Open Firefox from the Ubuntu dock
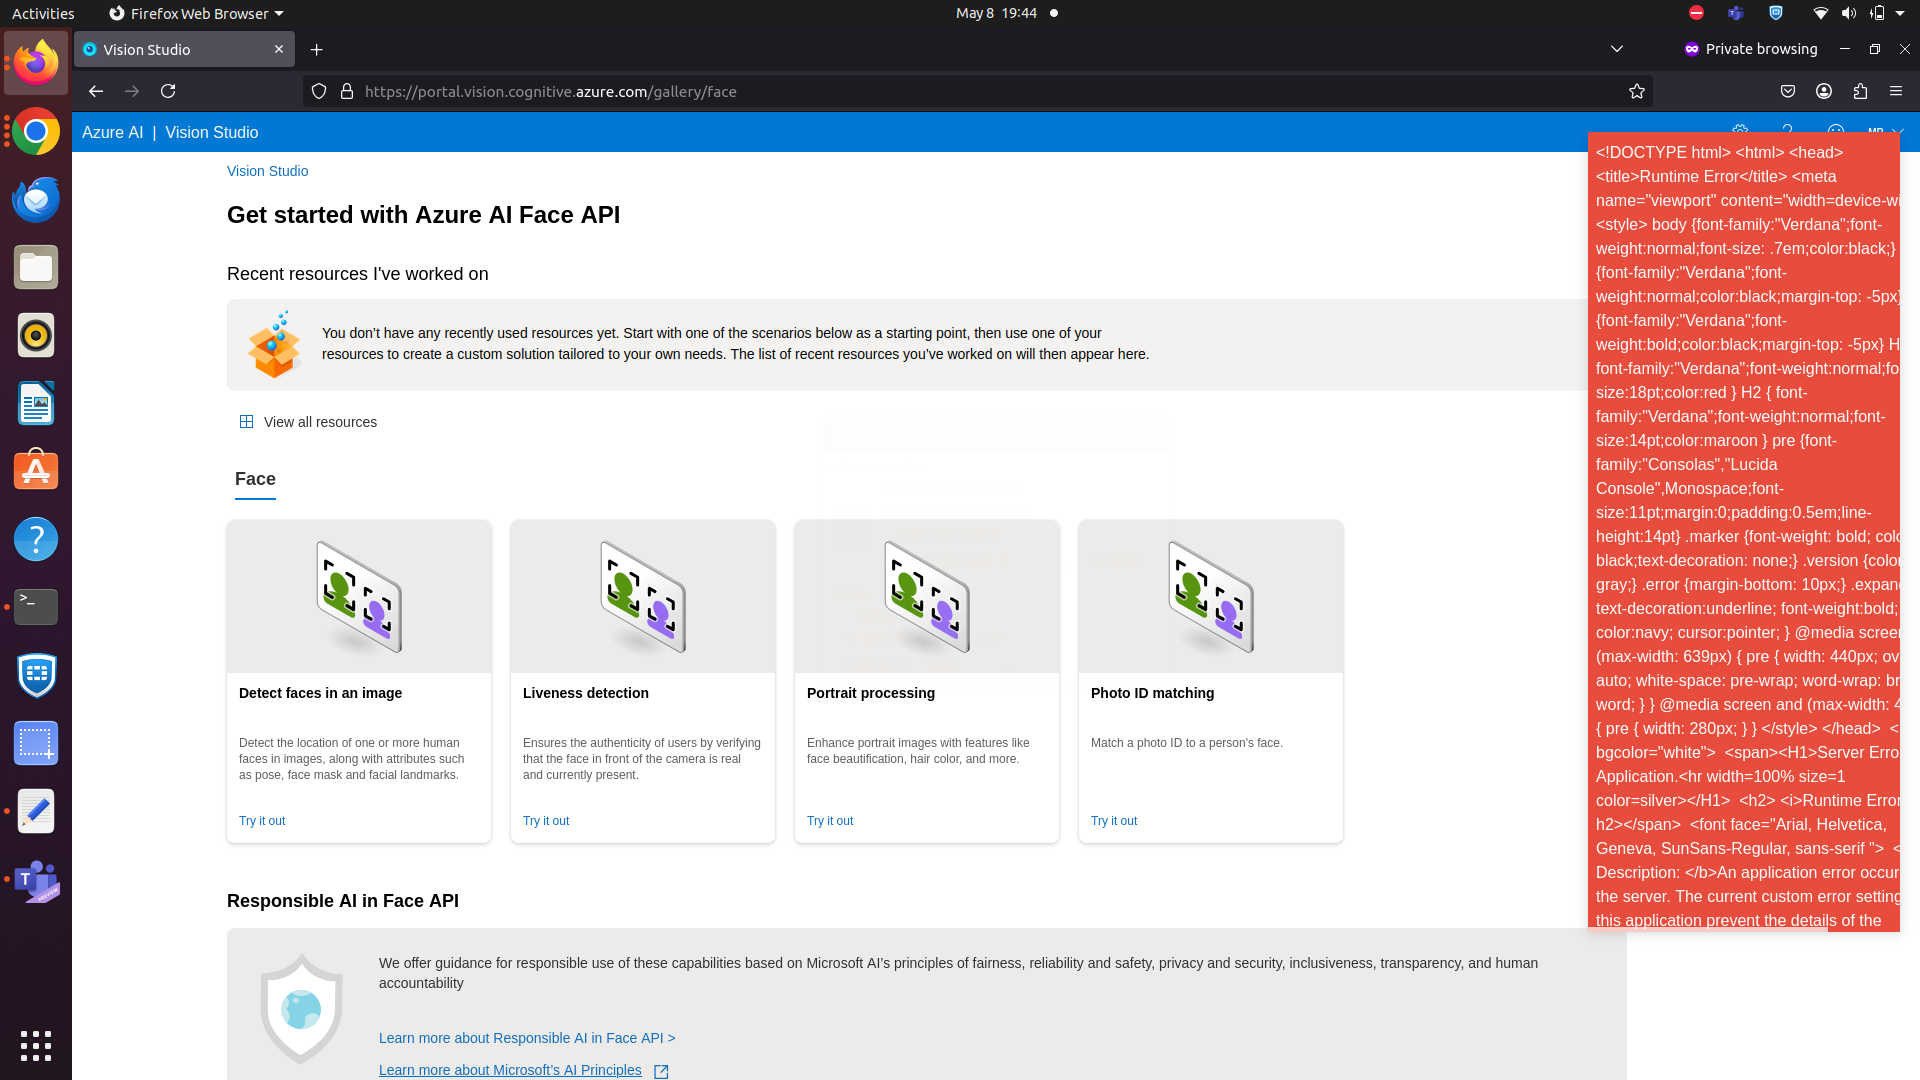 click(36, 63)
